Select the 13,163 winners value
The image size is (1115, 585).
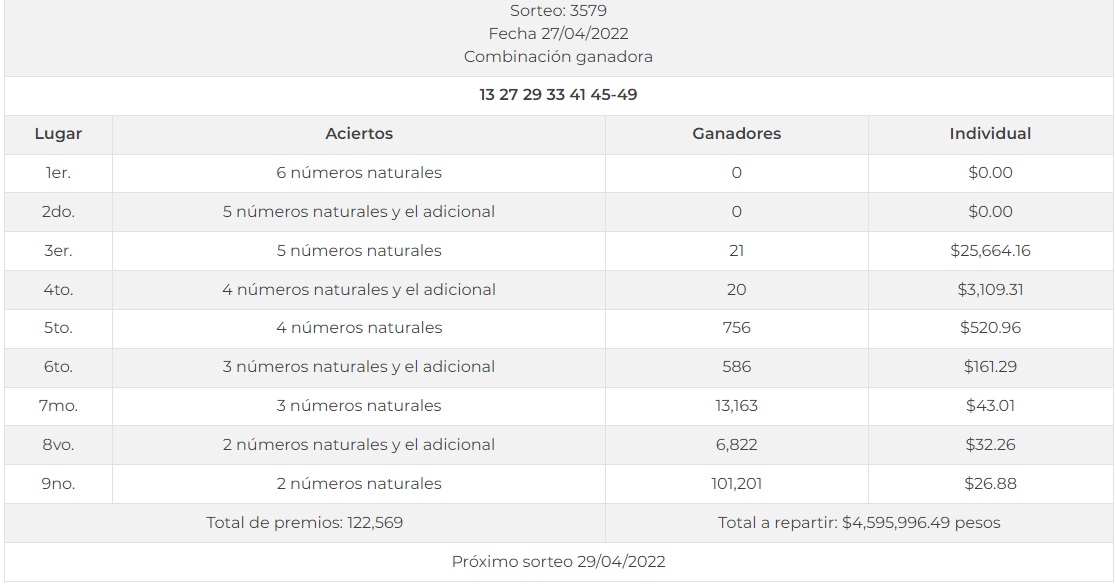[736, 406]
